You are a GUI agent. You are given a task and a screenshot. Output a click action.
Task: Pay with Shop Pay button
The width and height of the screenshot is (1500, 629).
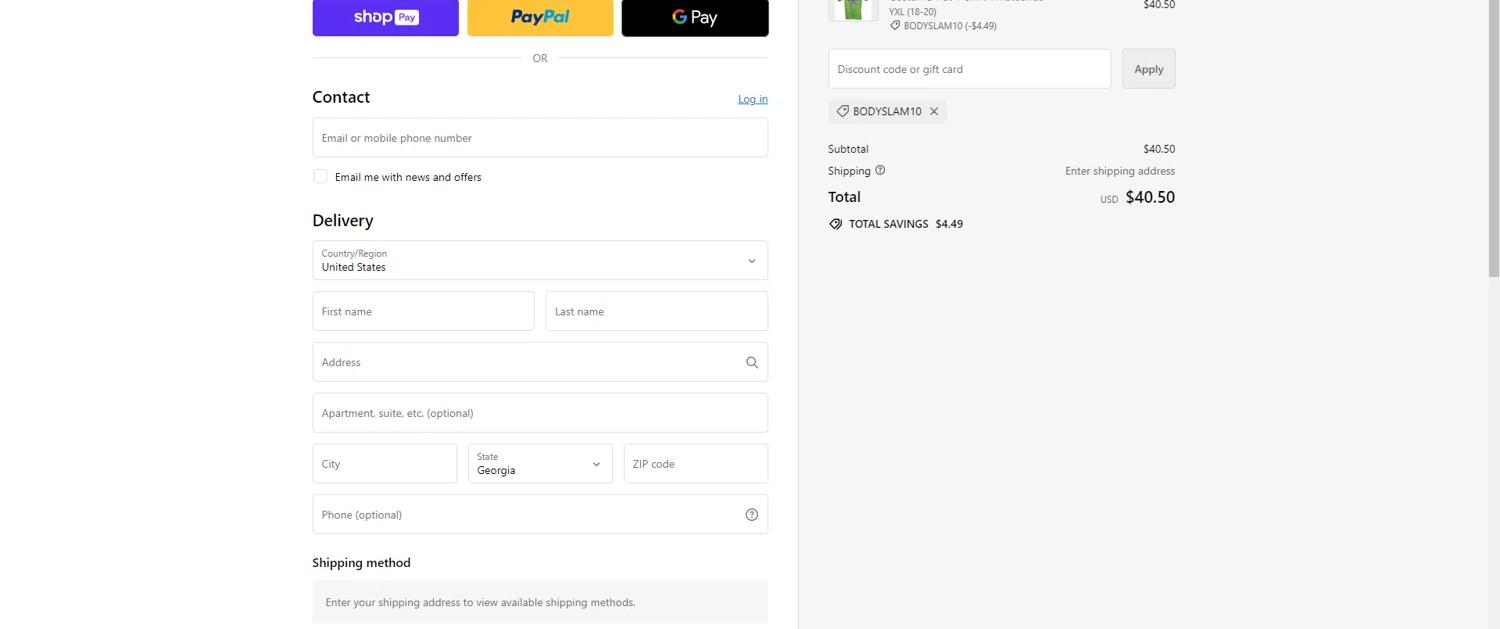385,17
